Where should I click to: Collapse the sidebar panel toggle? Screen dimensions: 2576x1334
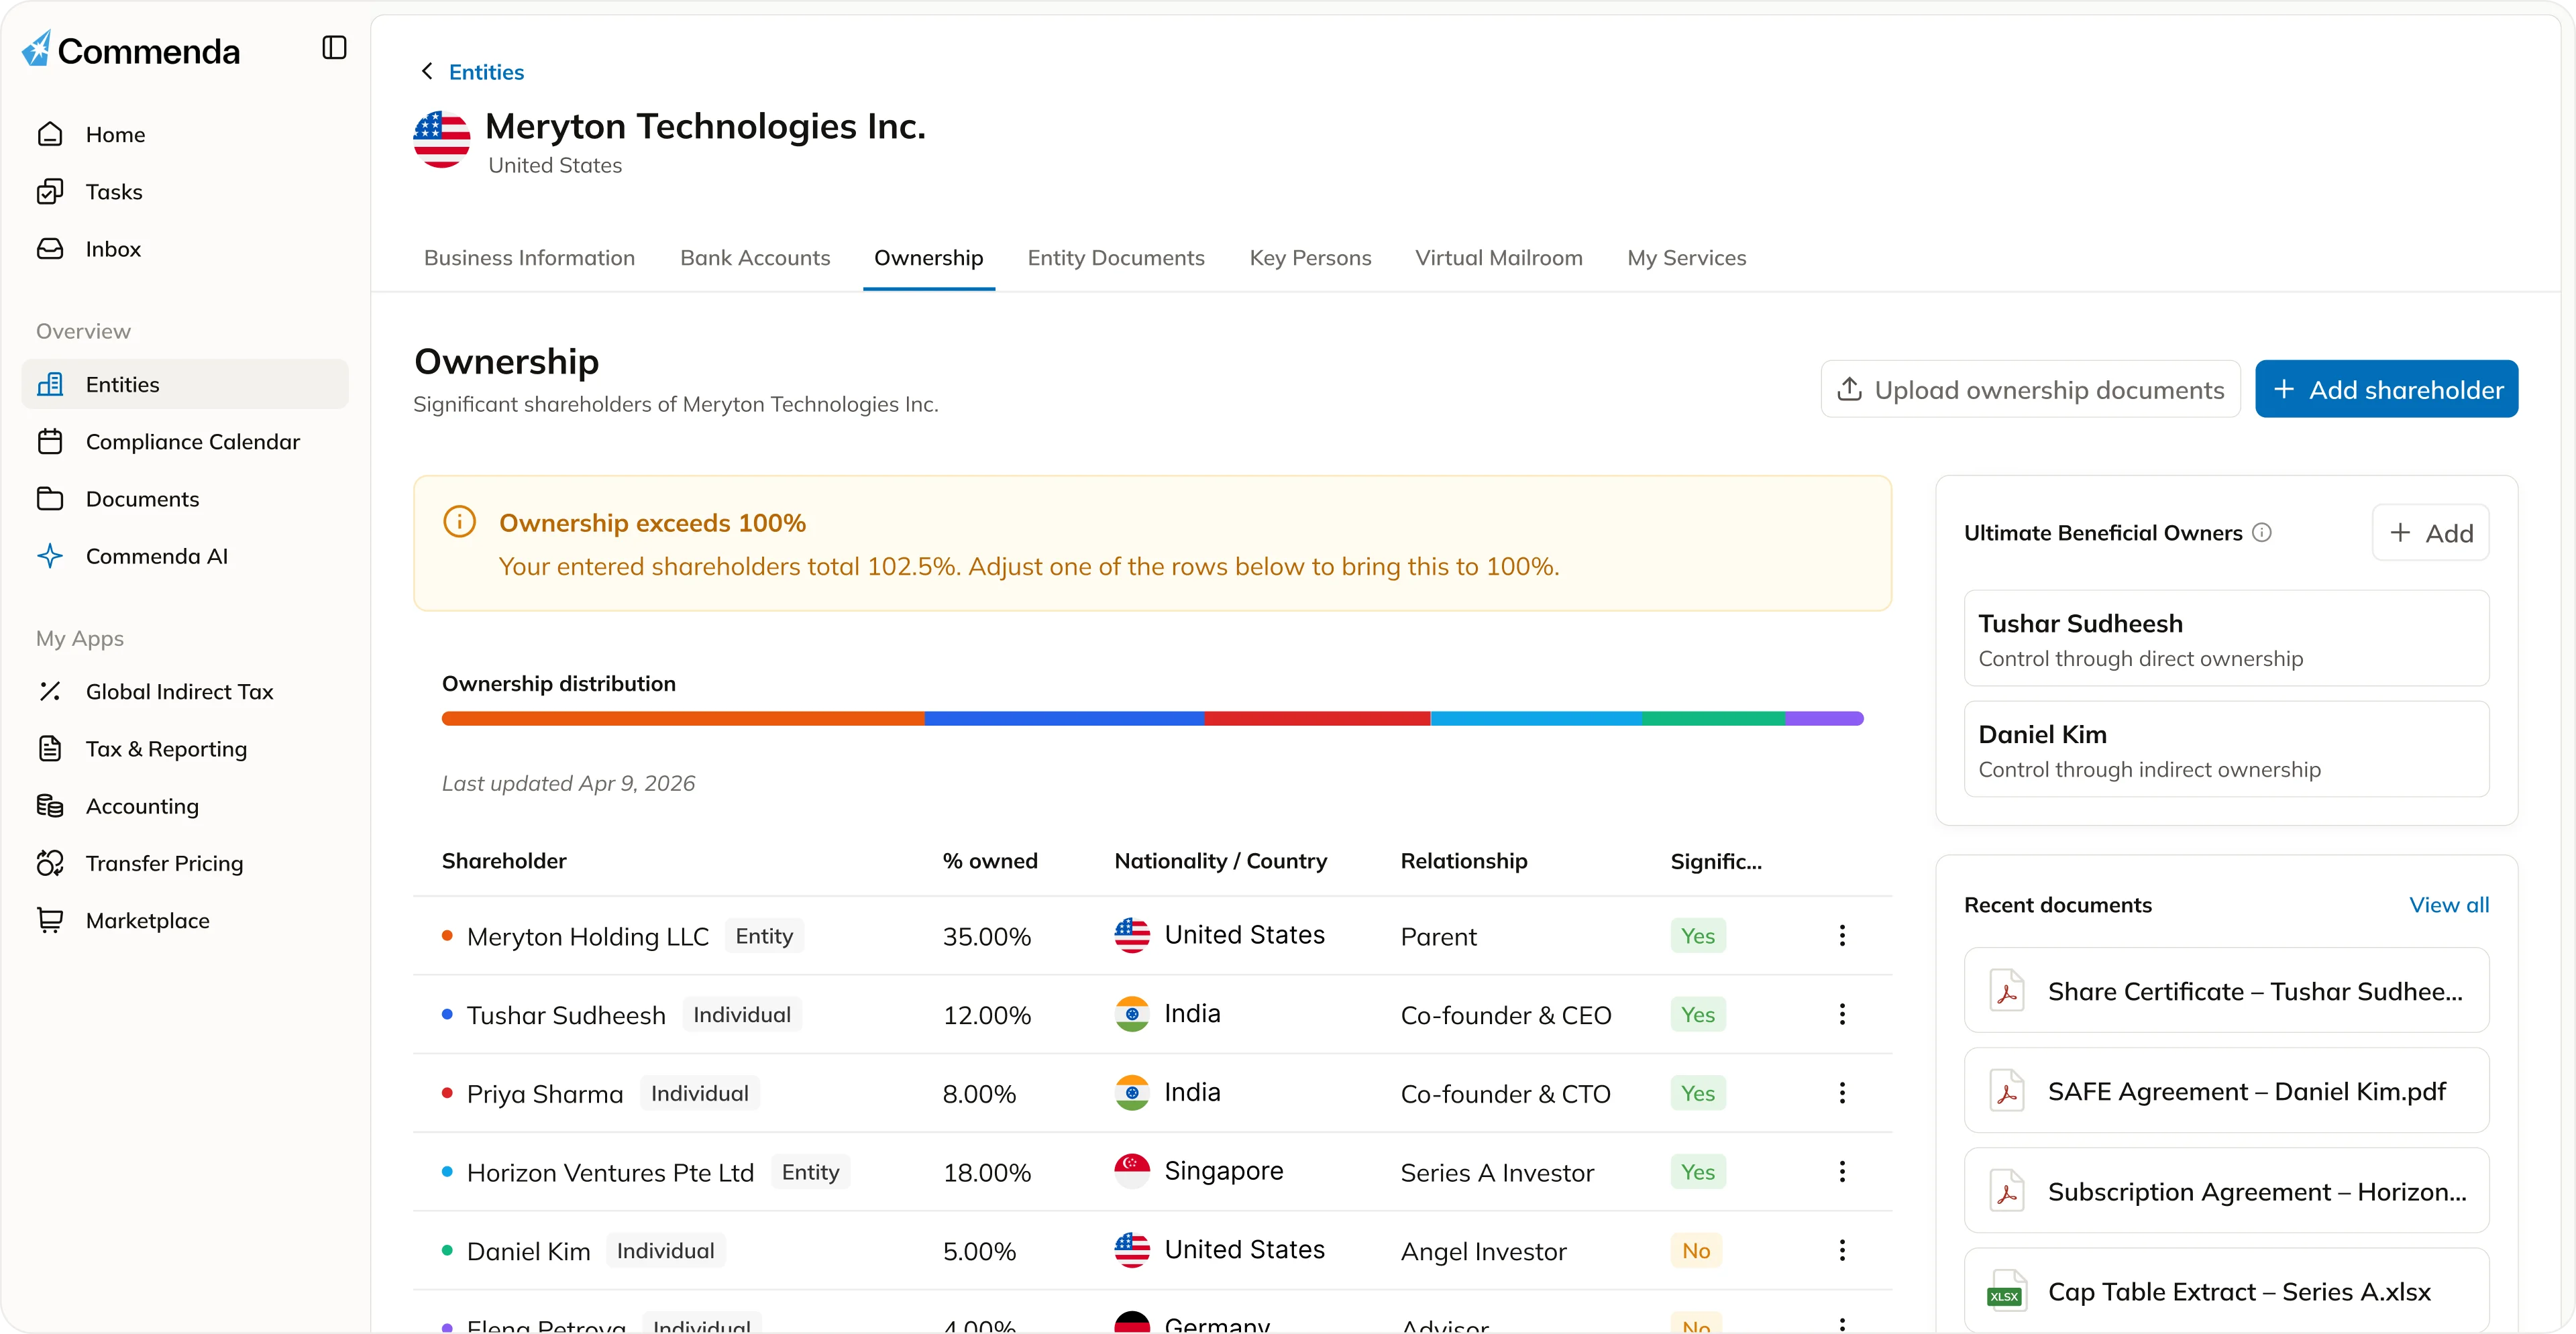coord(334,48)
